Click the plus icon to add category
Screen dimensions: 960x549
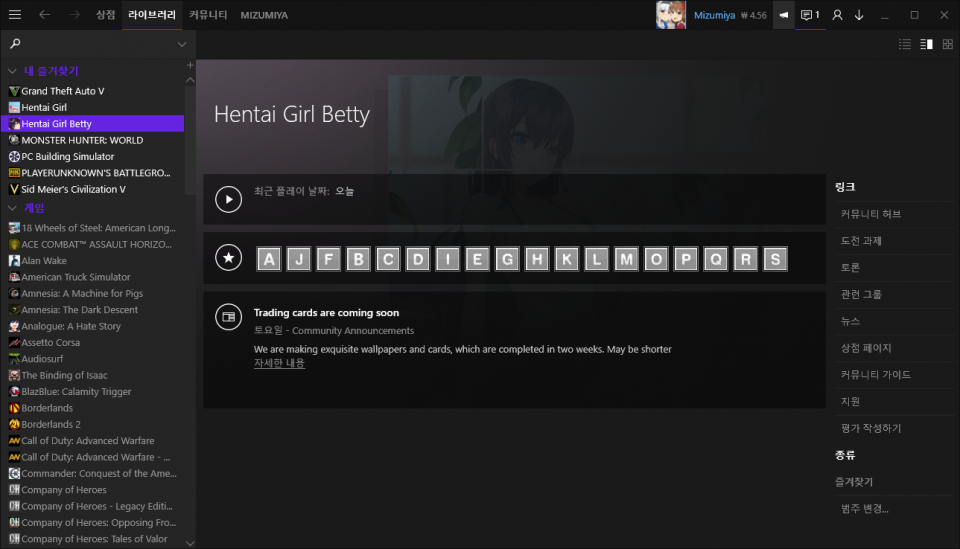(190, 65)
